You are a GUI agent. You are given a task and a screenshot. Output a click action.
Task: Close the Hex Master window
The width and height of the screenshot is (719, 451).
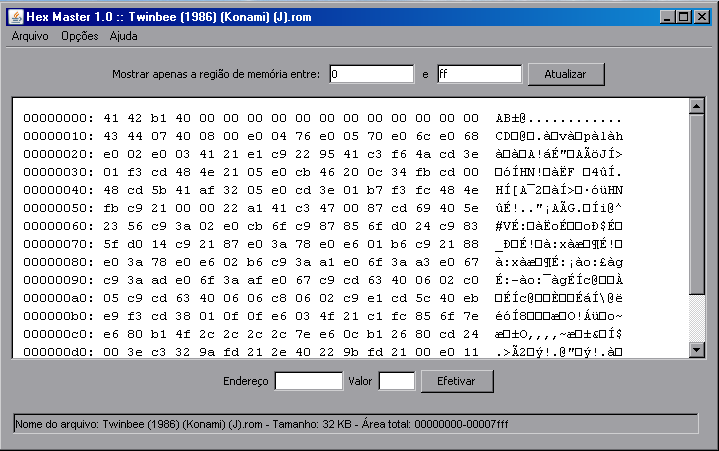702,17
